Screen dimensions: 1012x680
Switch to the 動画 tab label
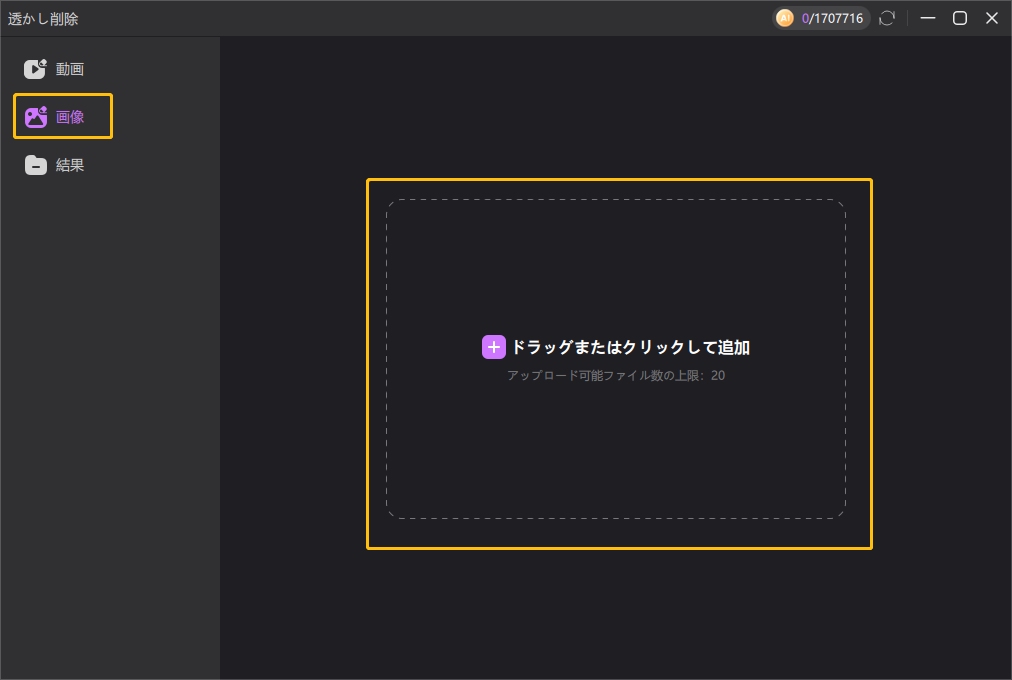(x=70, y=69)
